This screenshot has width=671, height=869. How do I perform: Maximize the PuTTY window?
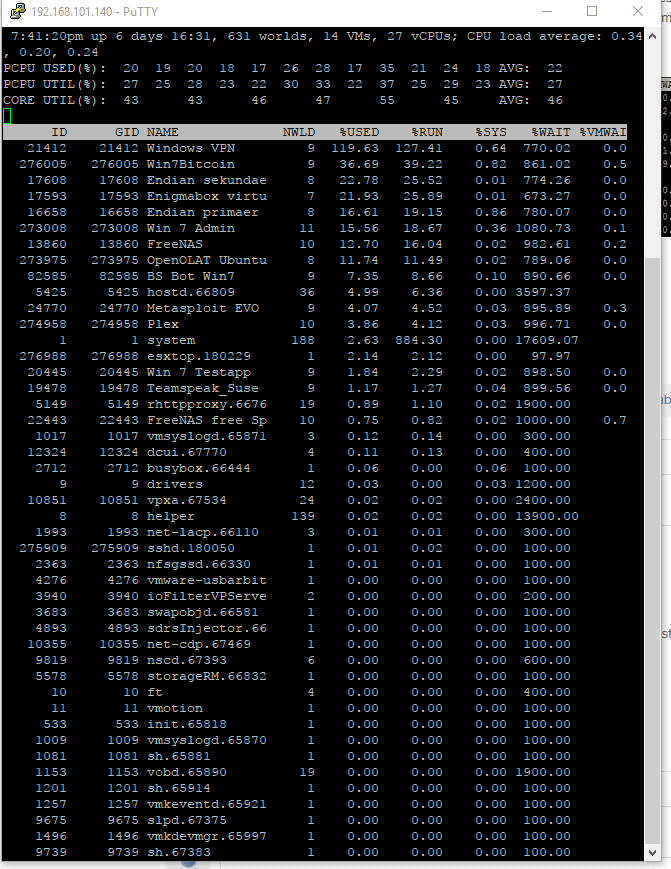click(592, 11)
